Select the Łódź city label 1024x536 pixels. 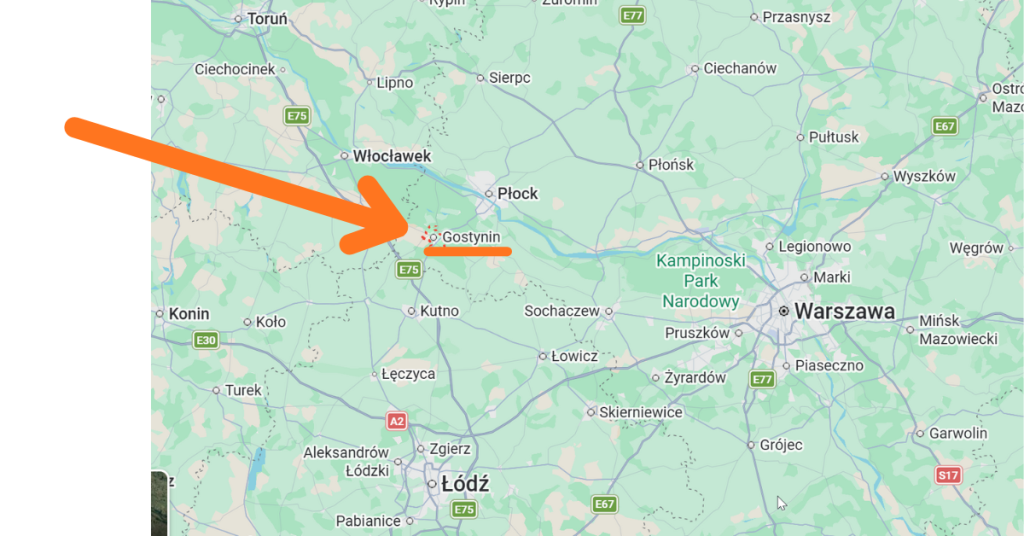(x=465, y=484)
